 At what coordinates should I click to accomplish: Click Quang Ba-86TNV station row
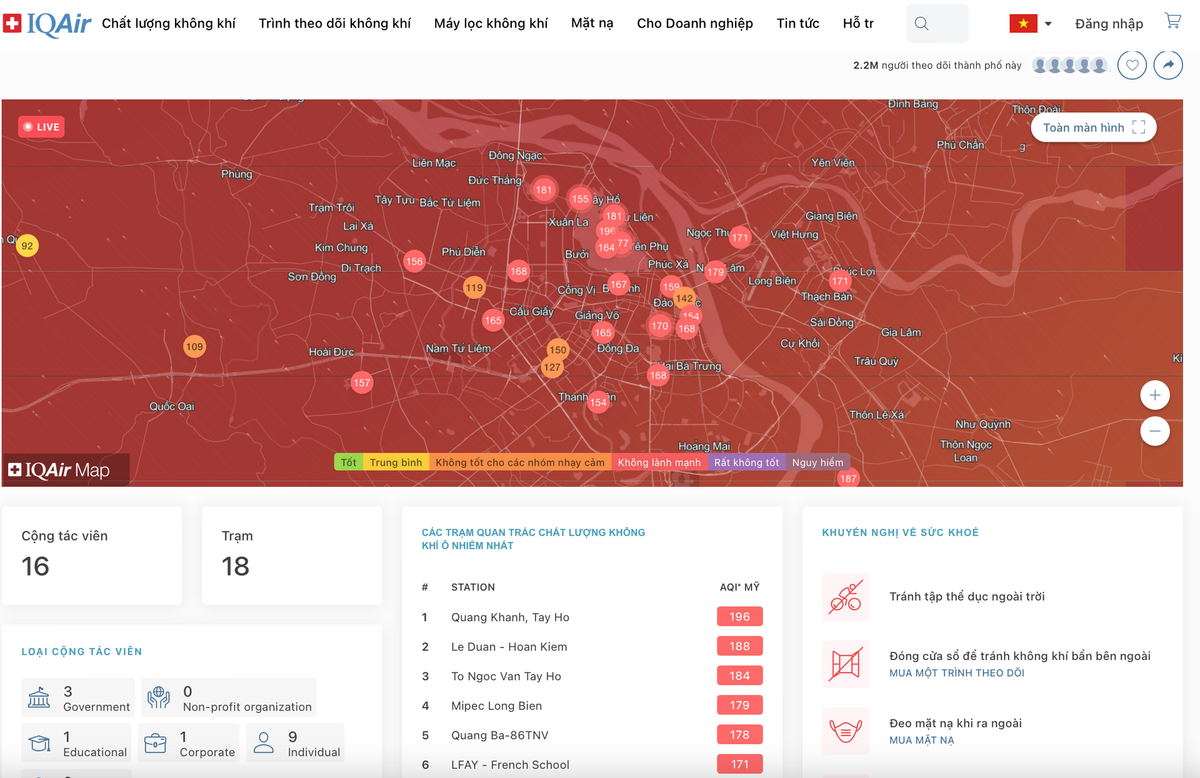click(592, 735)
